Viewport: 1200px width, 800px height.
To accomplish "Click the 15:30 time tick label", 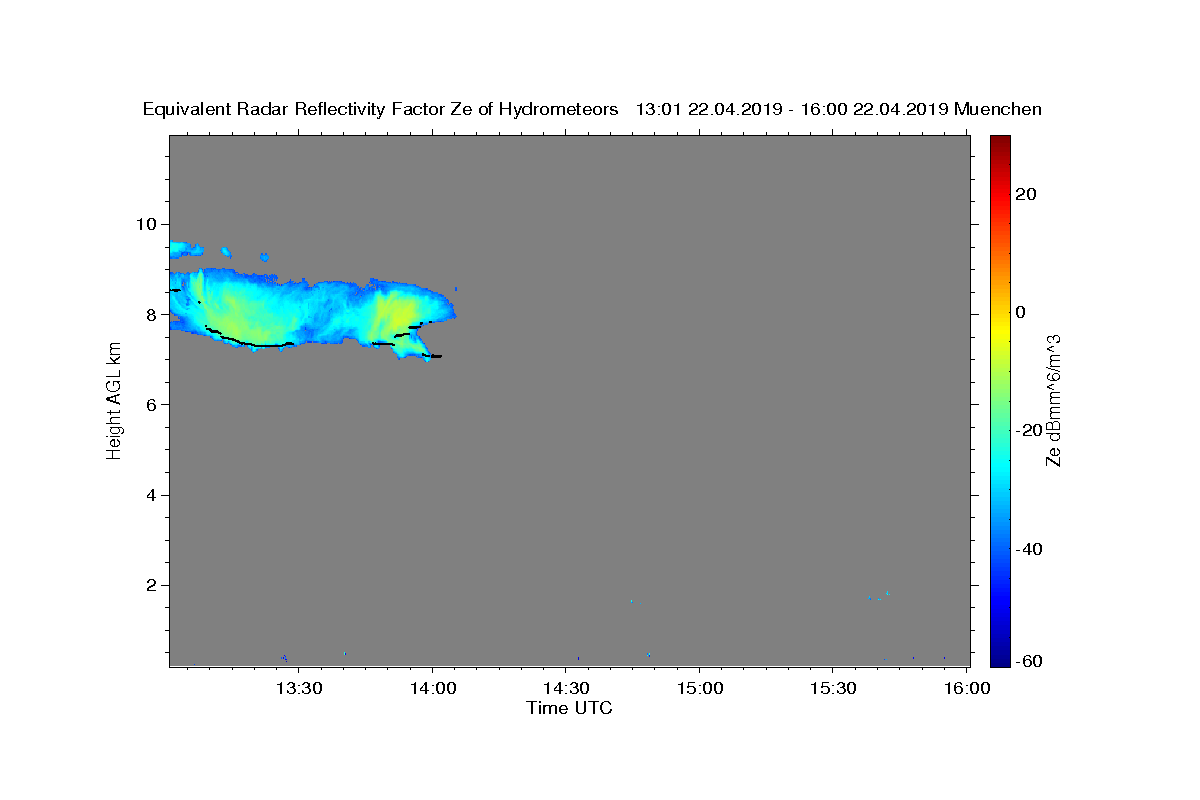I will (x=833, y=688).
